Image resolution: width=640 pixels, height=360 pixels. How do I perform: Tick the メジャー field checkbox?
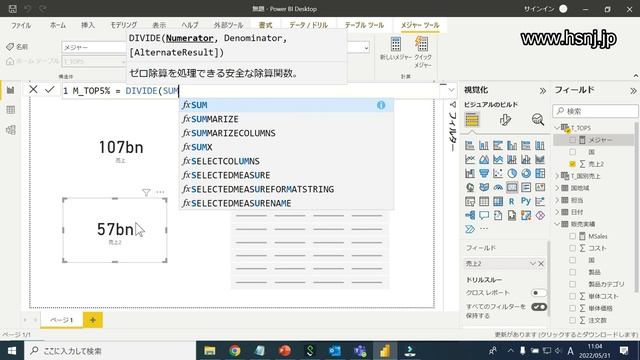[572, 140]
